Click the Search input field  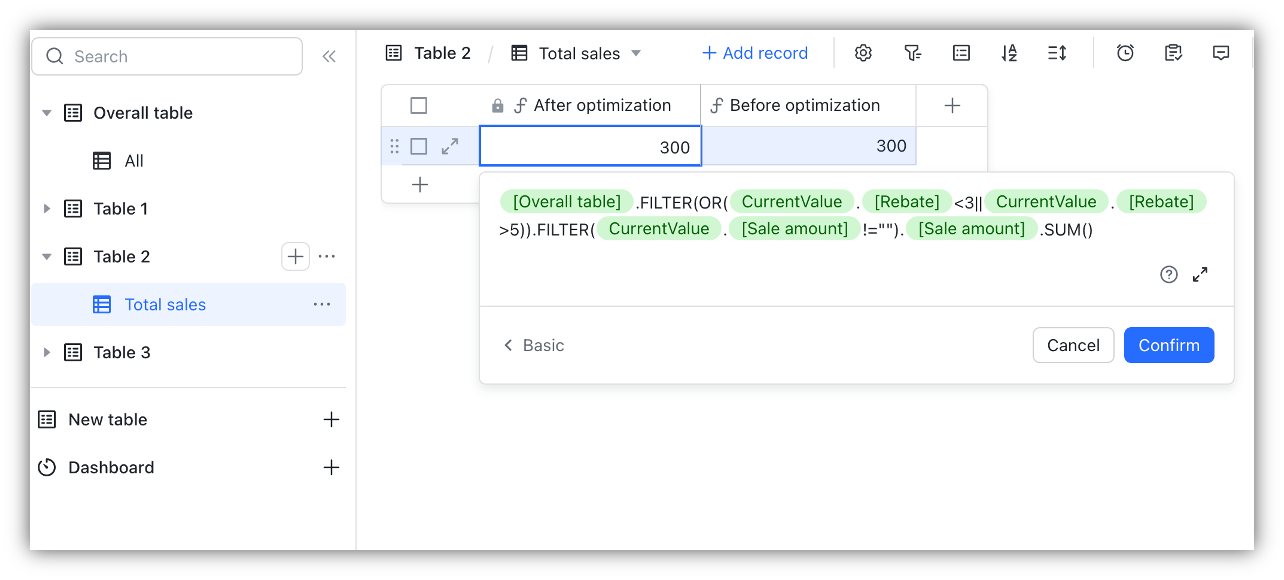[166, 56]
